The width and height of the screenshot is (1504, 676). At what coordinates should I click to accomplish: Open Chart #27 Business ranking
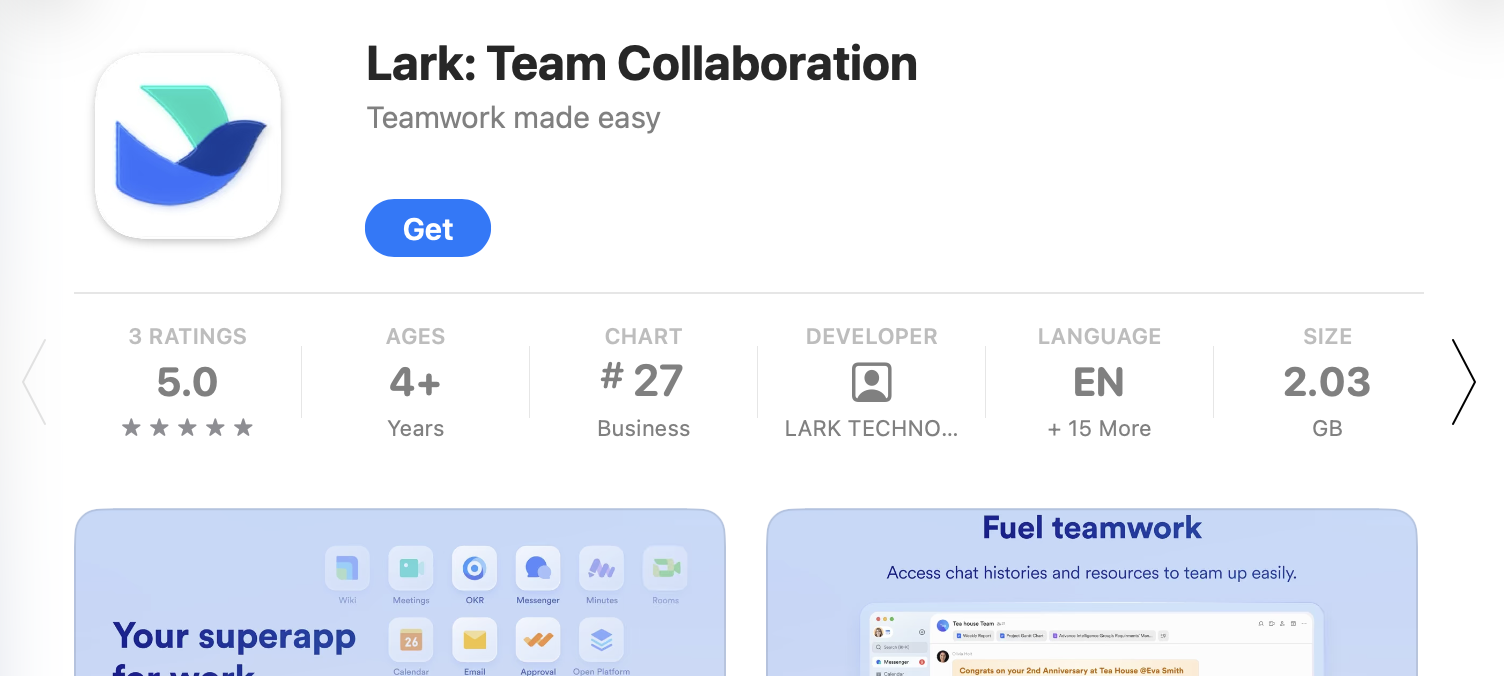point(643,382)
